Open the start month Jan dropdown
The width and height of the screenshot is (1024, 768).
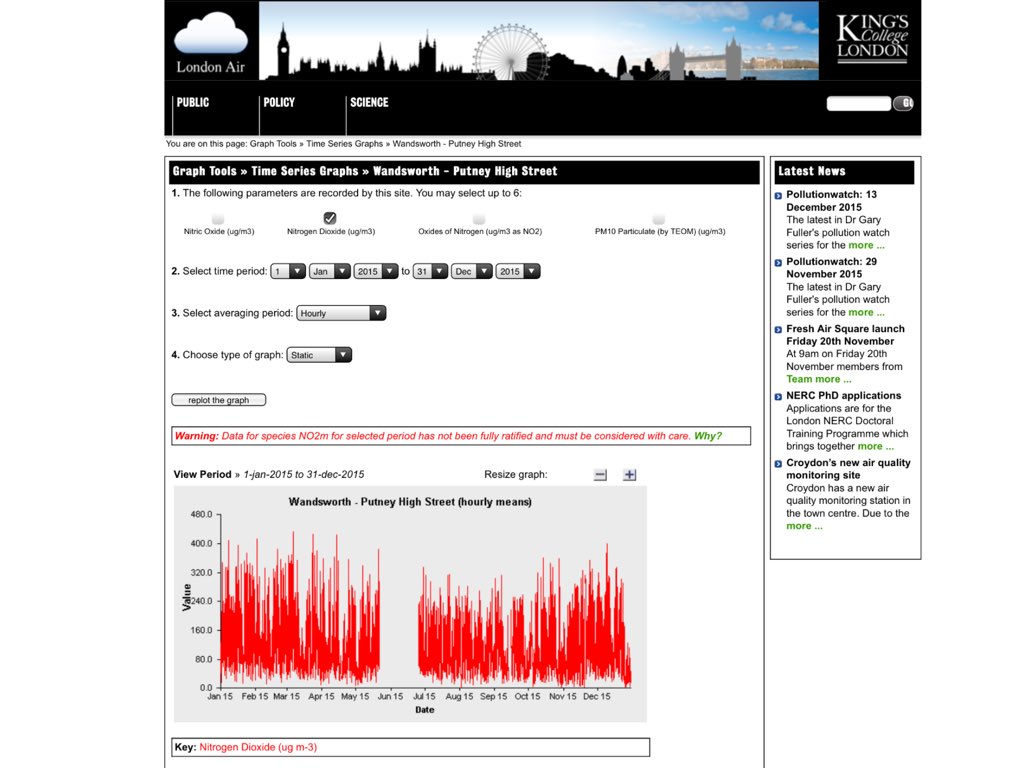[330, 270]
